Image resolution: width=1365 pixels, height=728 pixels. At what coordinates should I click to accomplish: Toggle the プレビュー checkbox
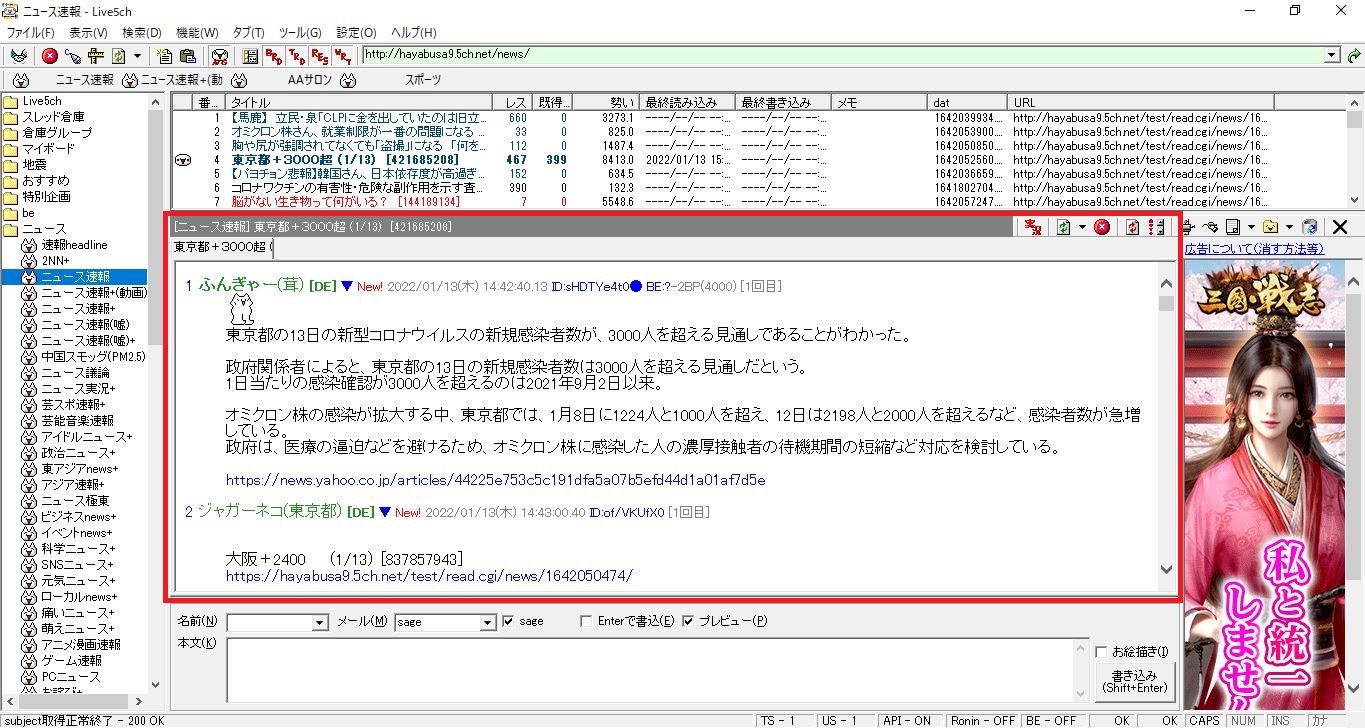coord(688,621)
